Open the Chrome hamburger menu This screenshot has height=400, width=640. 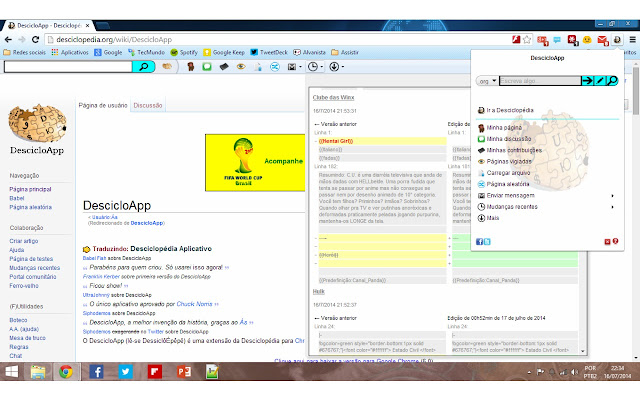coord(632,40)
